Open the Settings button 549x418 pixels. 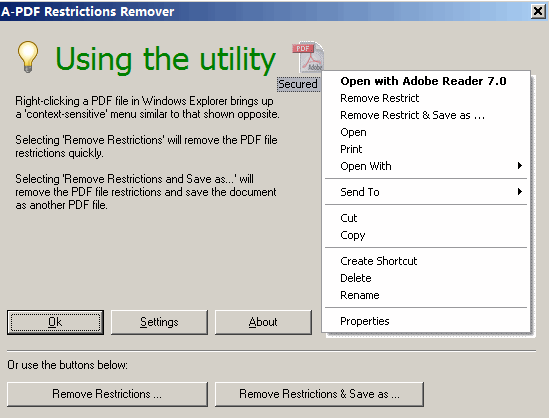coord(159,322)
